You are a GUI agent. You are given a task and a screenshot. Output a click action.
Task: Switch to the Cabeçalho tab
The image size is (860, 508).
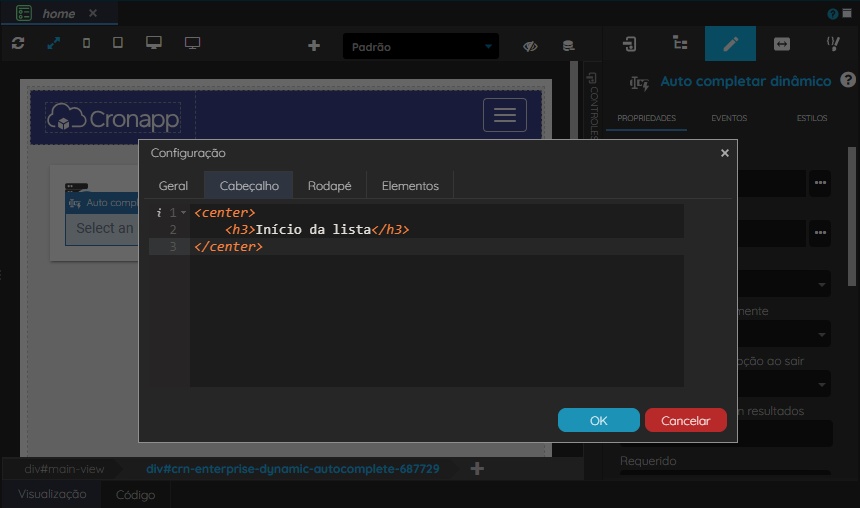(x=249, y=186)
